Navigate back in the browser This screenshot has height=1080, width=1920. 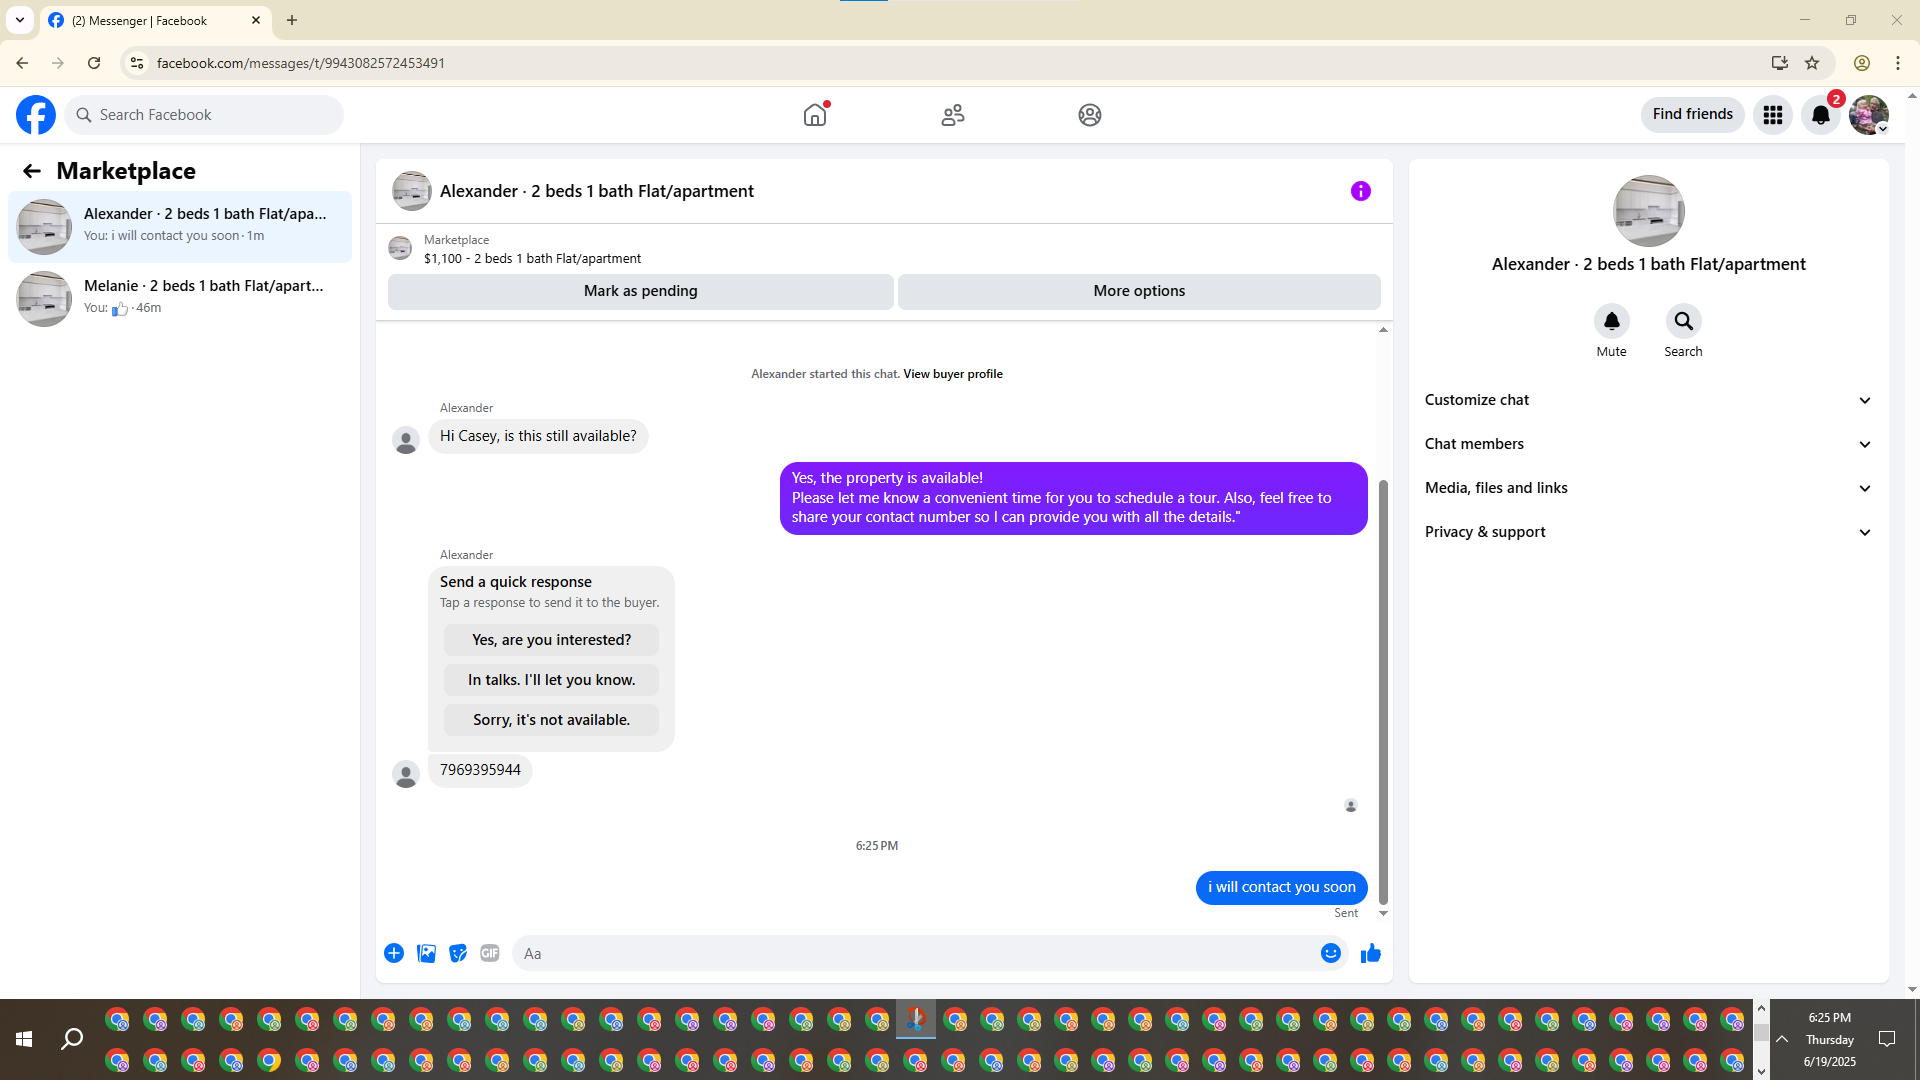(22, 63)
